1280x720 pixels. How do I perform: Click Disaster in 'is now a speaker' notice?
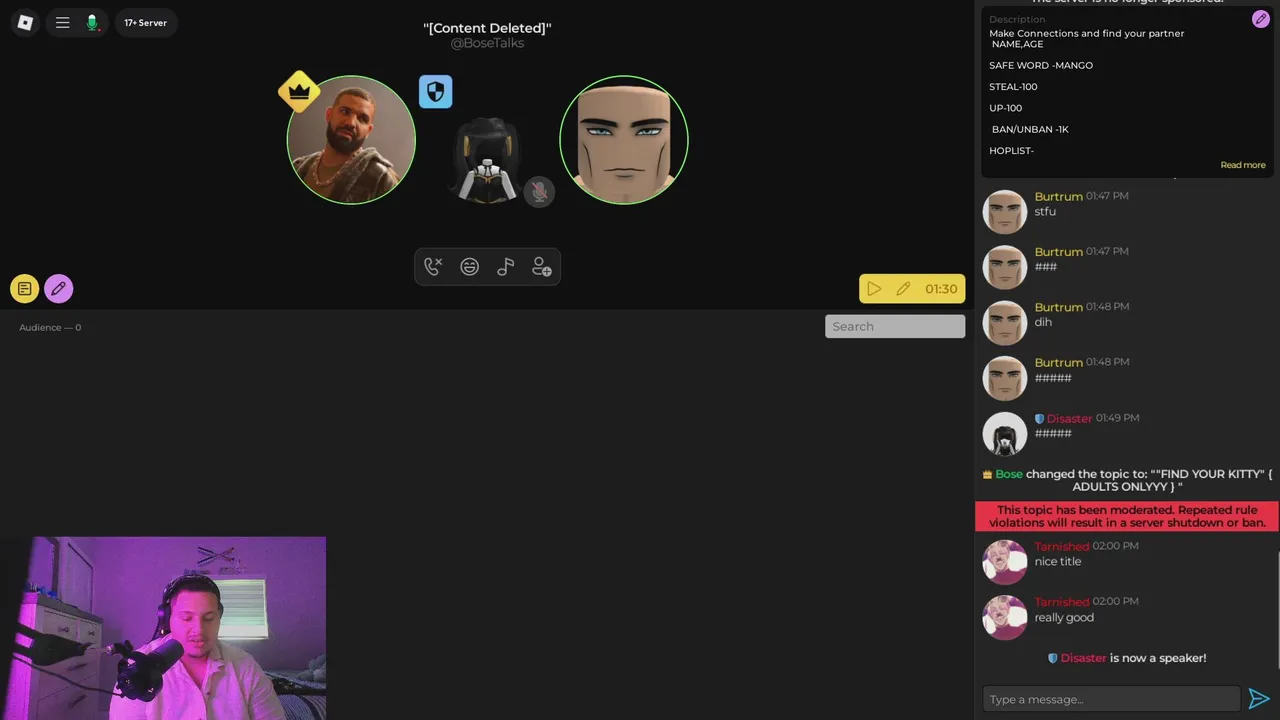click(x=1083, y=658)
